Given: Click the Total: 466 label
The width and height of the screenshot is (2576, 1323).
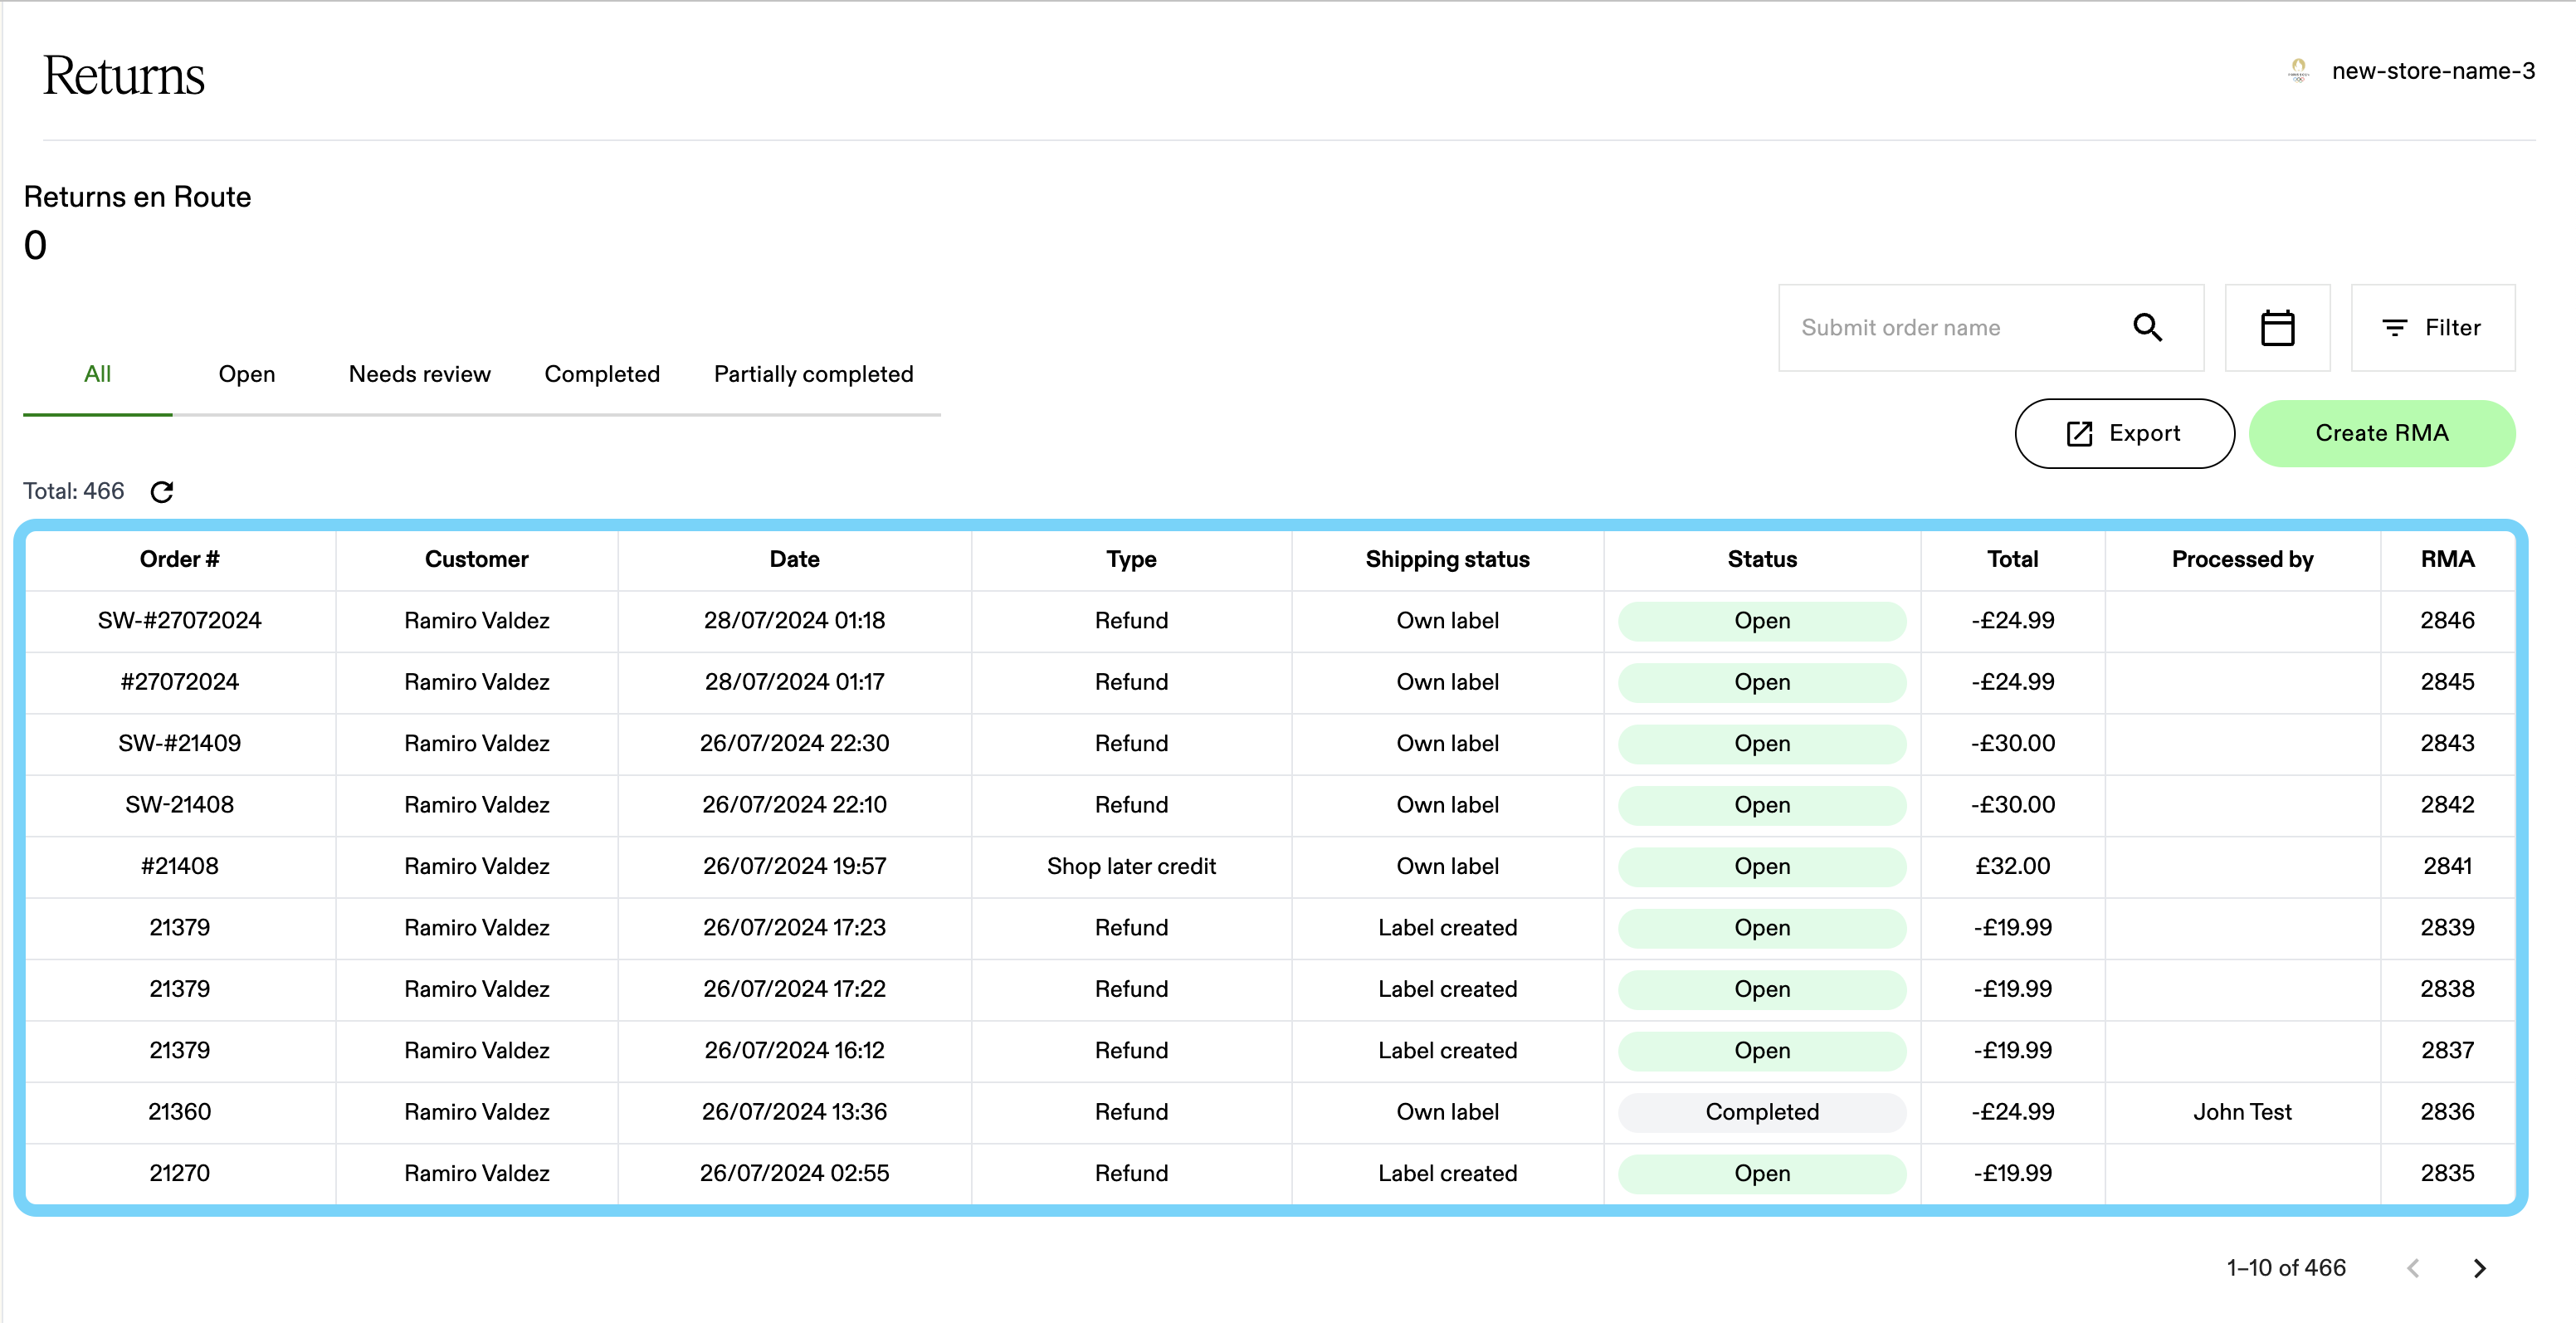Looking at the screenshot, I should pos(74,491).
